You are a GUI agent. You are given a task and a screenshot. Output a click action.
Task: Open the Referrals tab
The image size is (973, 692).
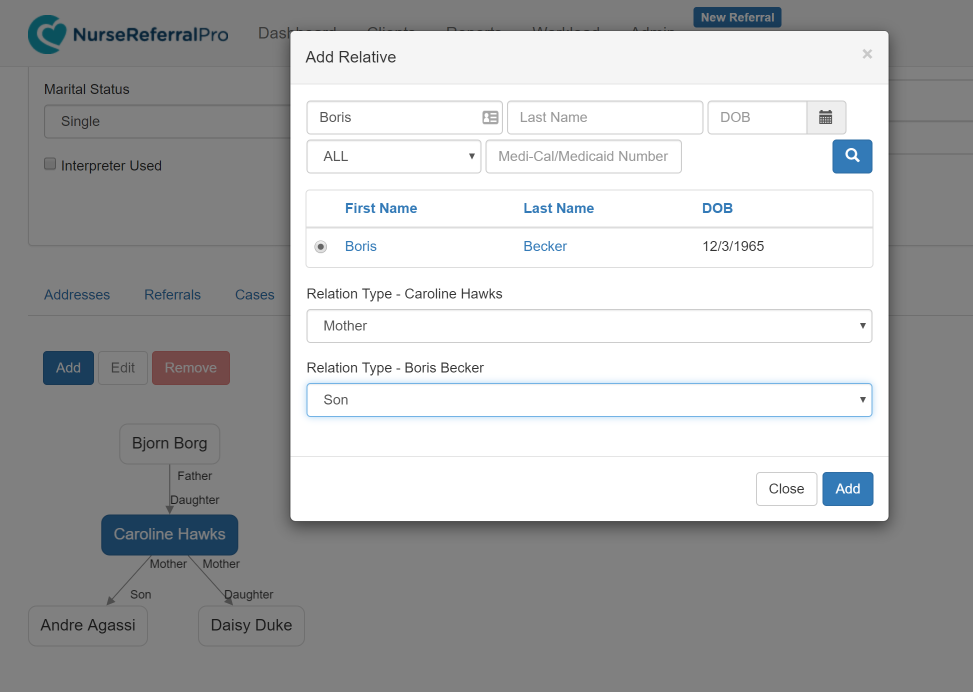pos(172,294)
